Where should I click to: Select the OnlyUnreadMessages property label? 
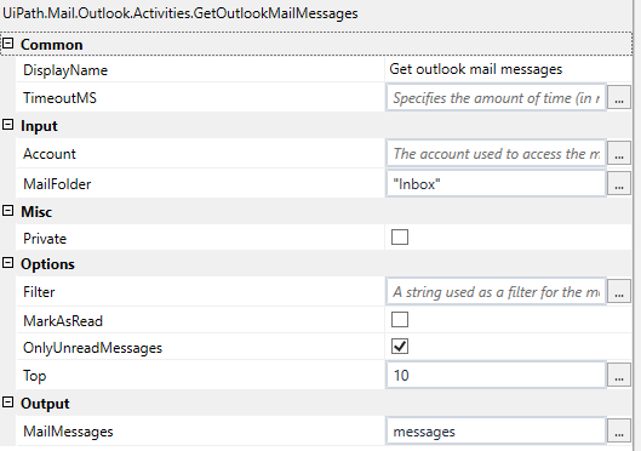pos(92,348)
